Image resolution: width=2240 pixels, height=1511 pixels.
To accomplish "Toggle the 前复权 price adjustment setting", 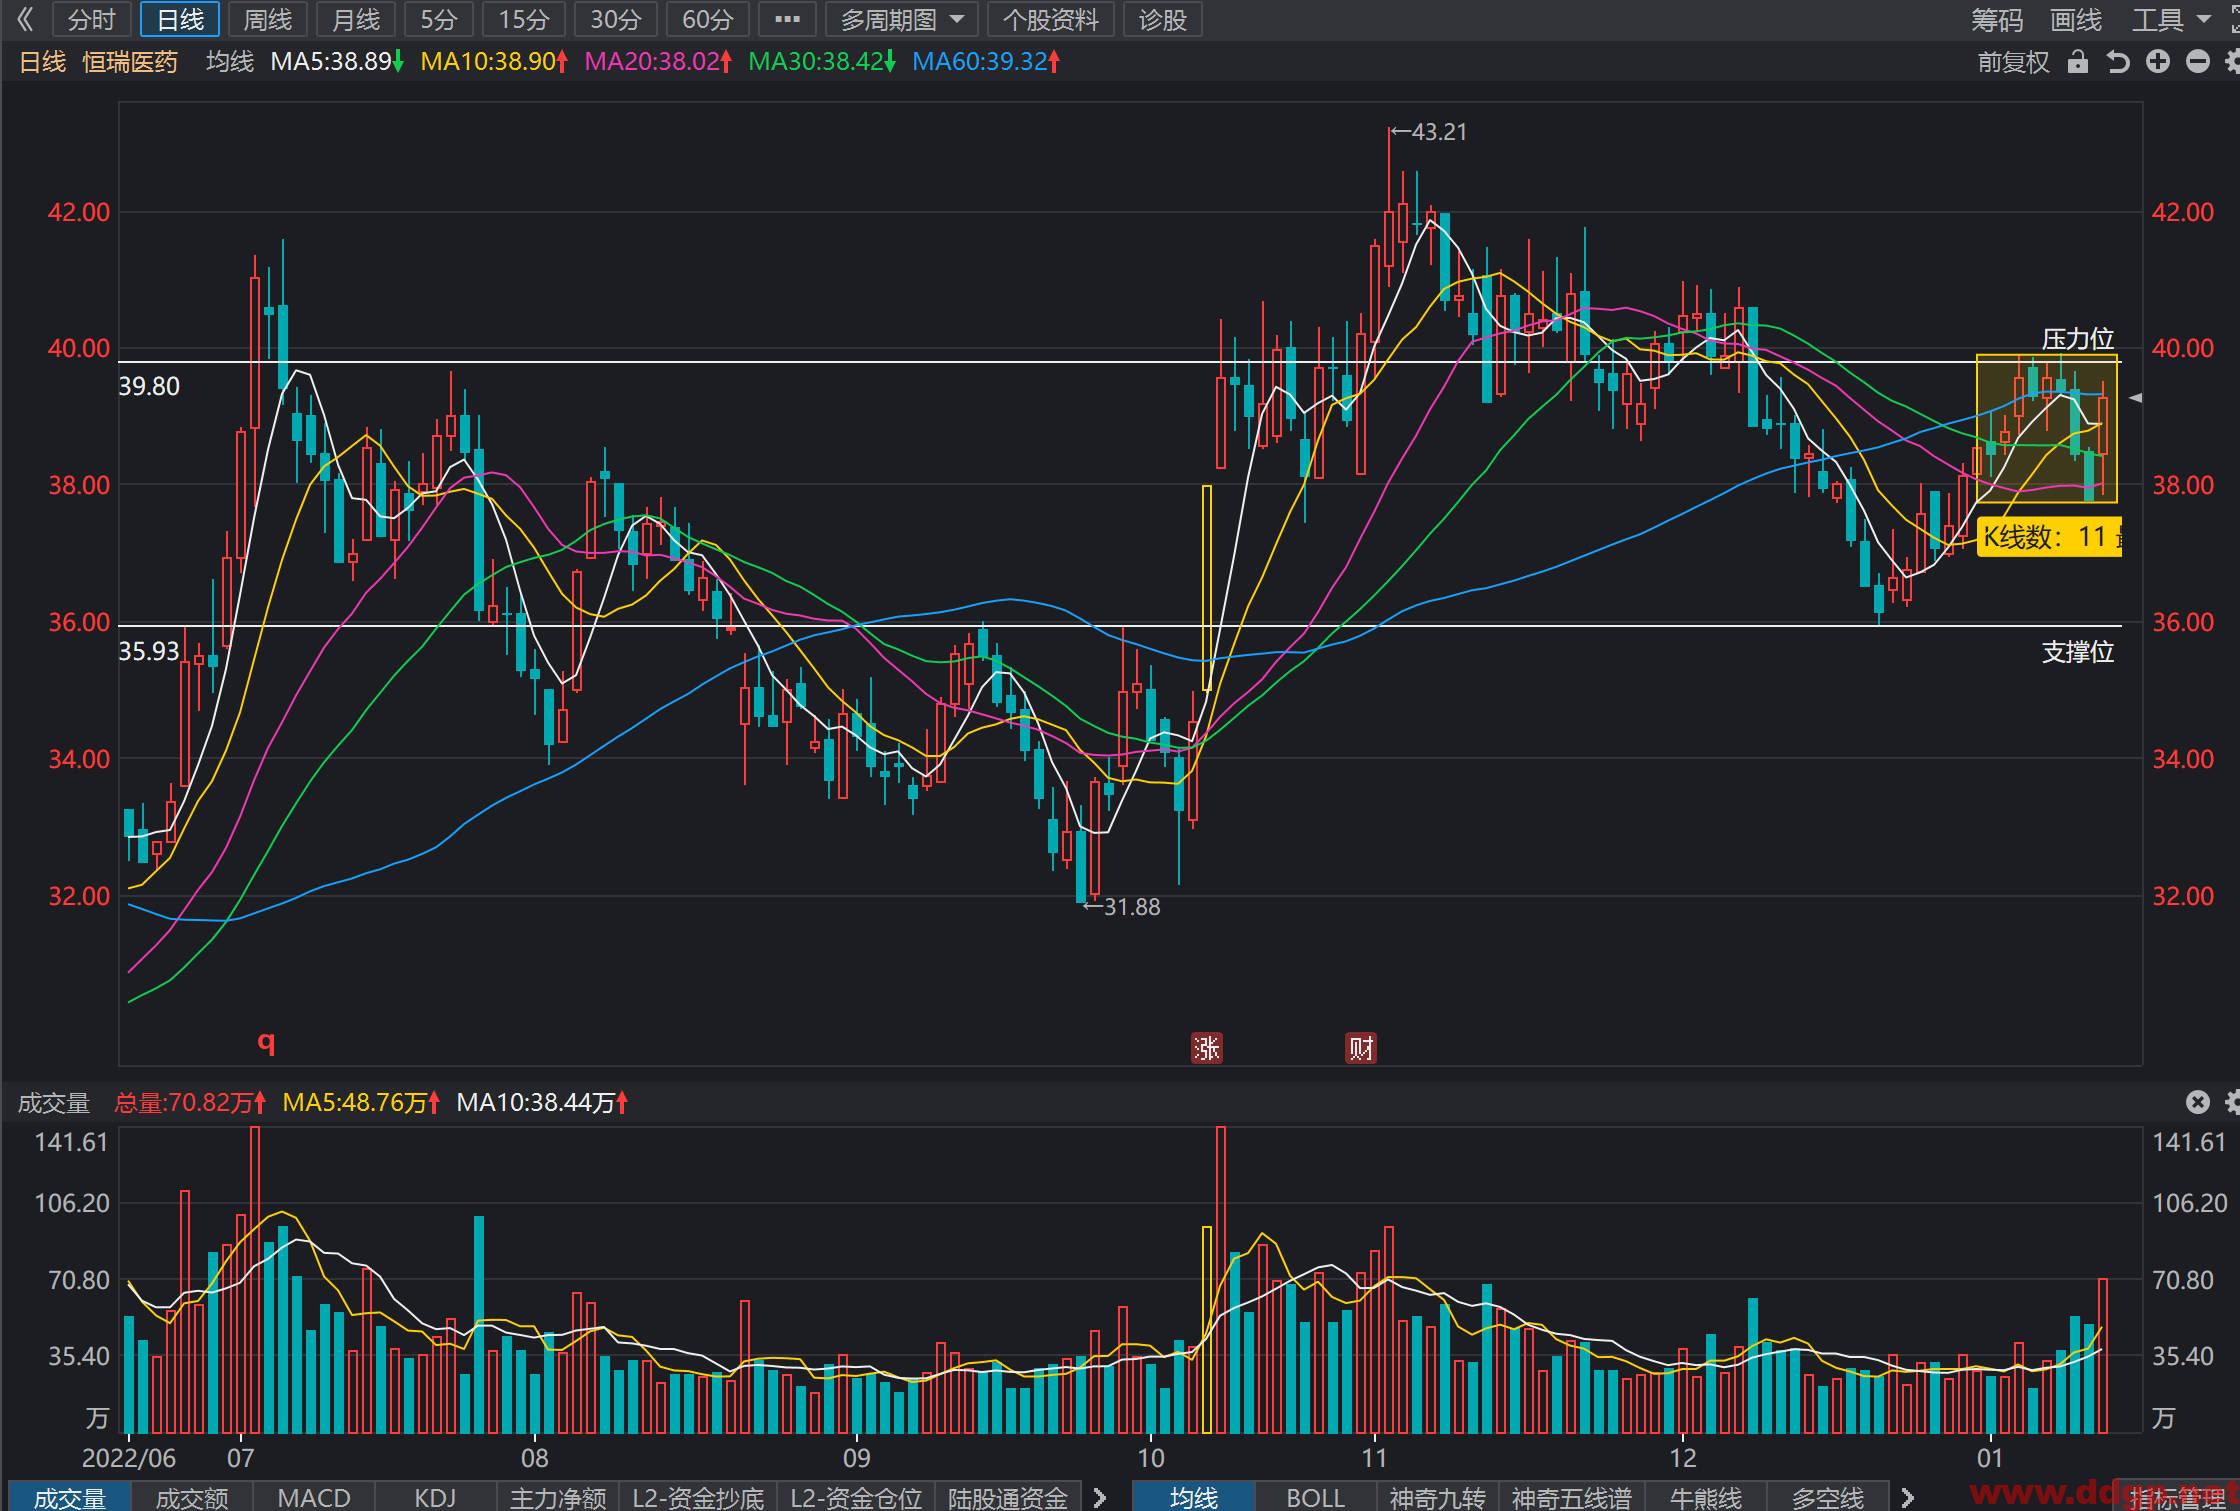I will 2013,62.
